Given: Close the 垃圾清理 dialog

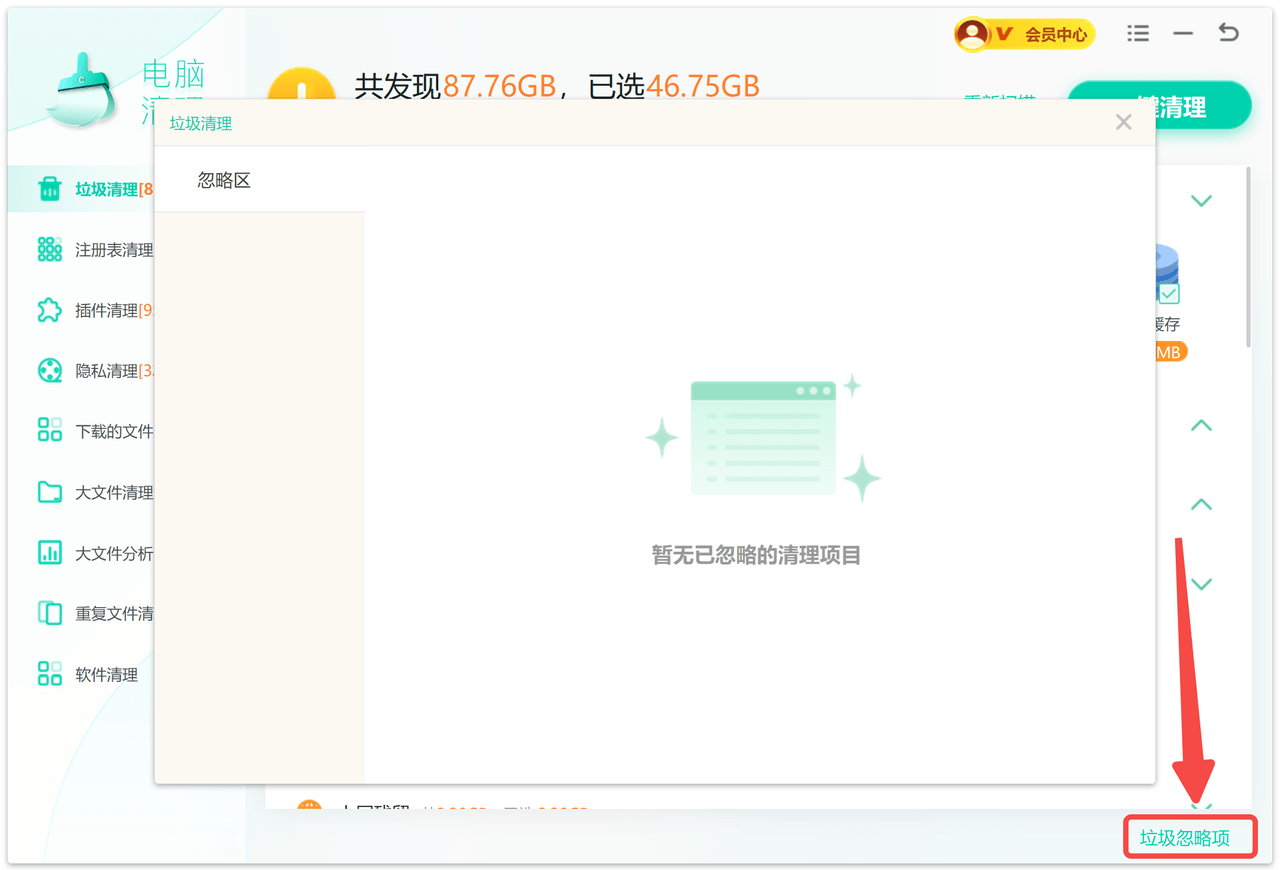Looking at the screenshot, I should coord(1124,122).
